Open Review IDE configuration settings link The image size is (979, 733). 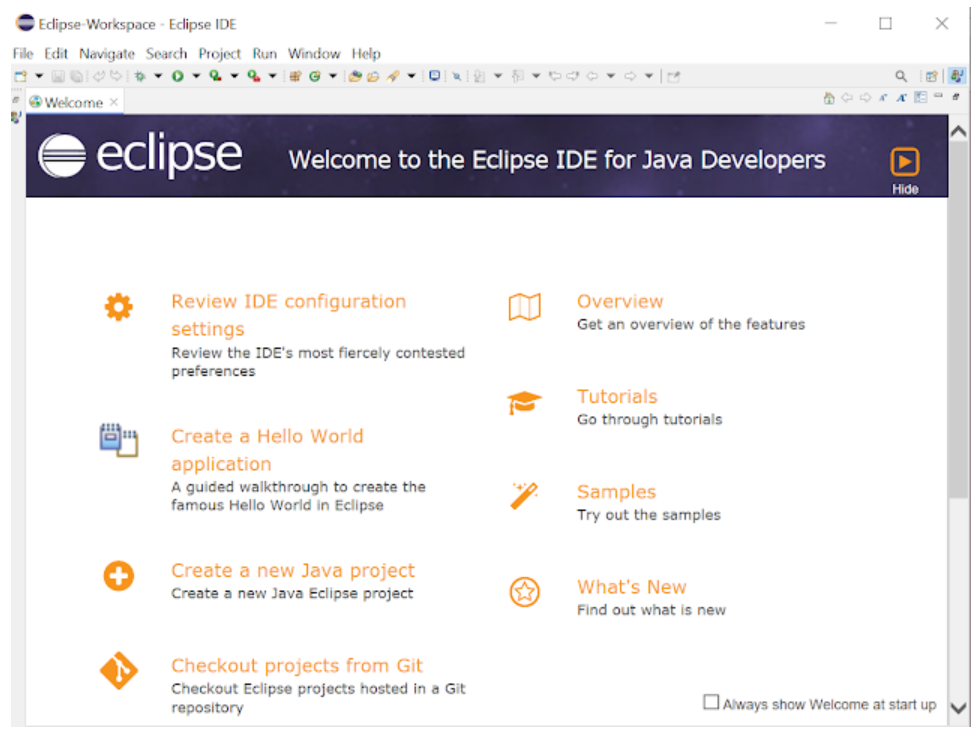[288, 315]
